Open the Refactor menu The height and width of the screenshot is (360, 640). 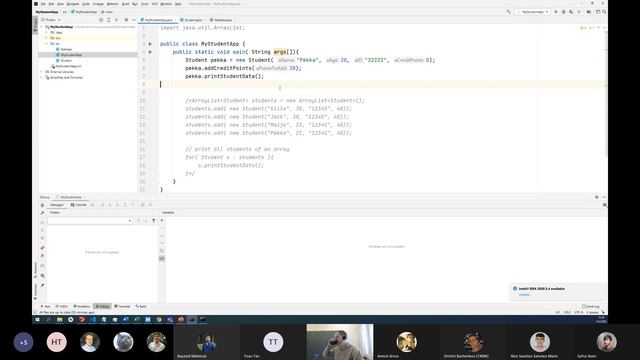click(x=112, y=4)
